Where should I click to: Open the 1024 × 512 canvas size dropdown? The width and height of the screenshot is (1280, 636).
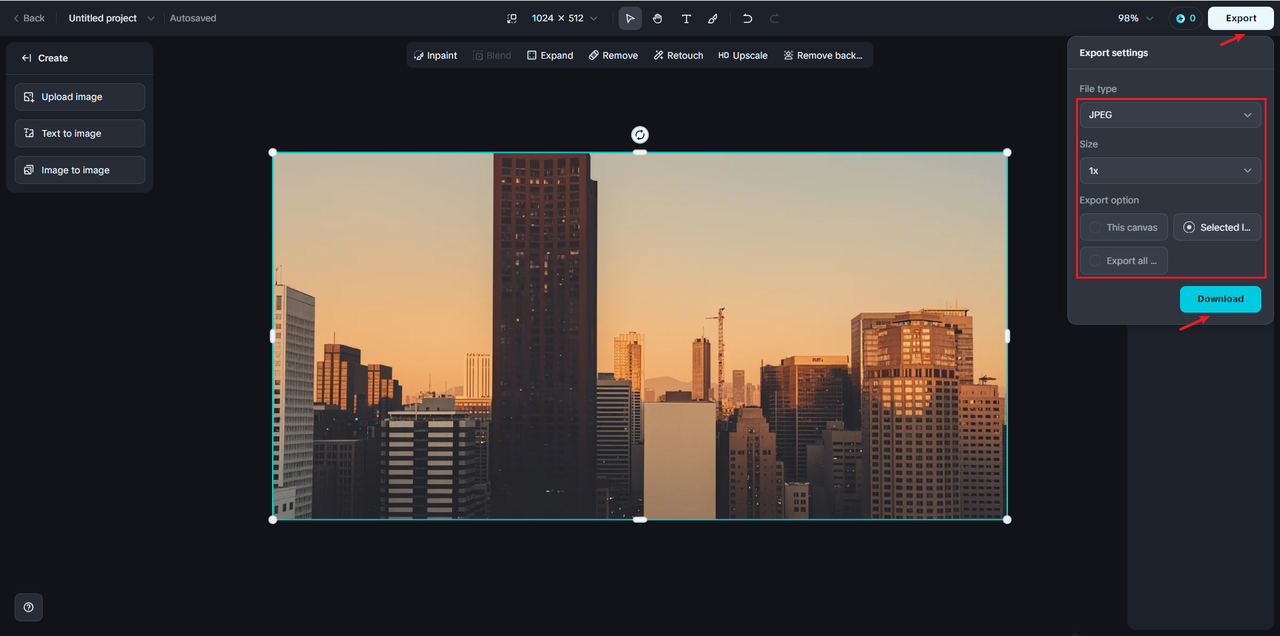click(565, 18)
